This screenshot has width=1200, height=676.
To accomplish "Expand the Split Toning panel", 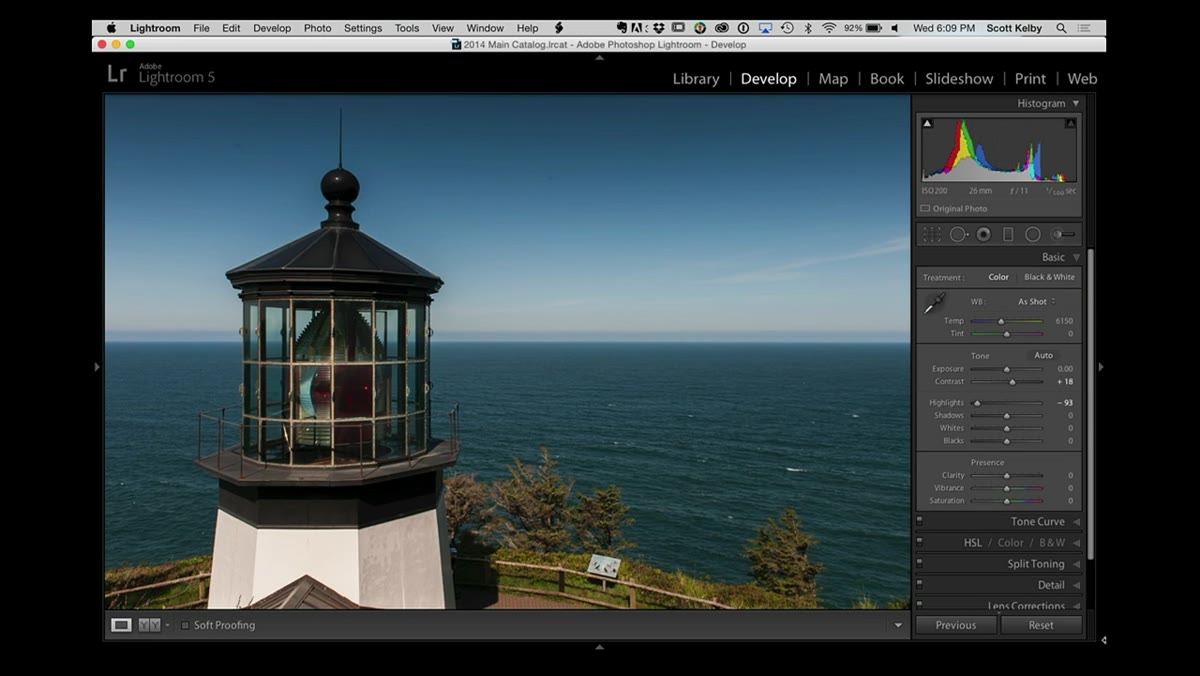I will coord(1076,564).
